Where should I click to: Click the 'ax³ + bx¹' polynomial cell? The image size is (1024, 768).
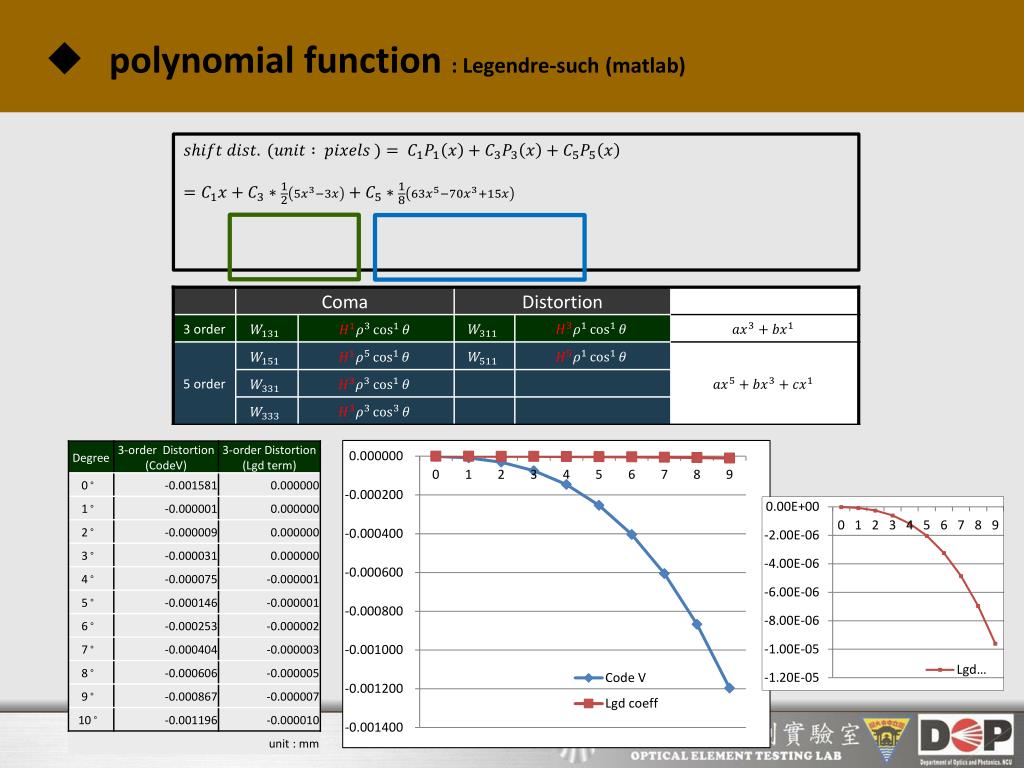(x=763, y=329)
